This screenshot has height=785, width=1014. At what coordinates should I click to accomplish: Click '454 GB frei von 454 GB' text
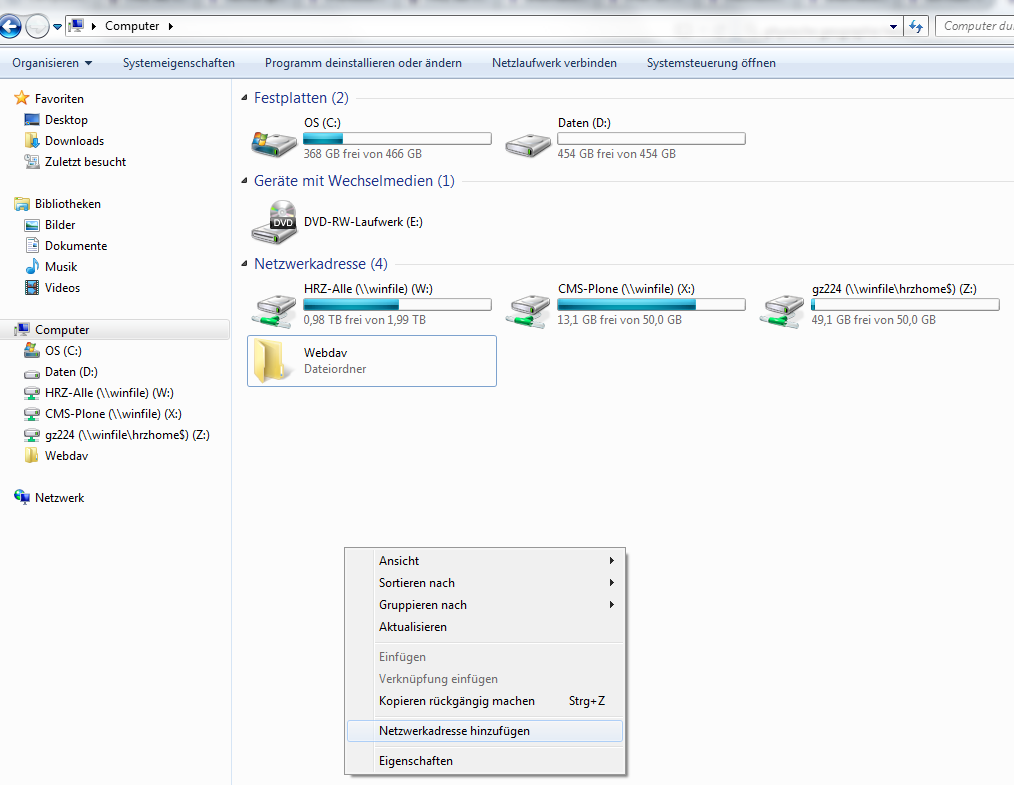[616, 154]
